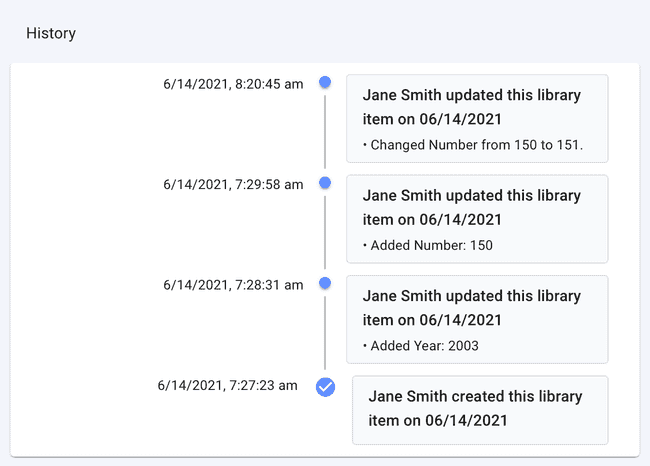Screen dimensions: 650x466
Task: Click the timestamp 6/14/2021, 8:20:45 am
Action: (x=233, y=84)
